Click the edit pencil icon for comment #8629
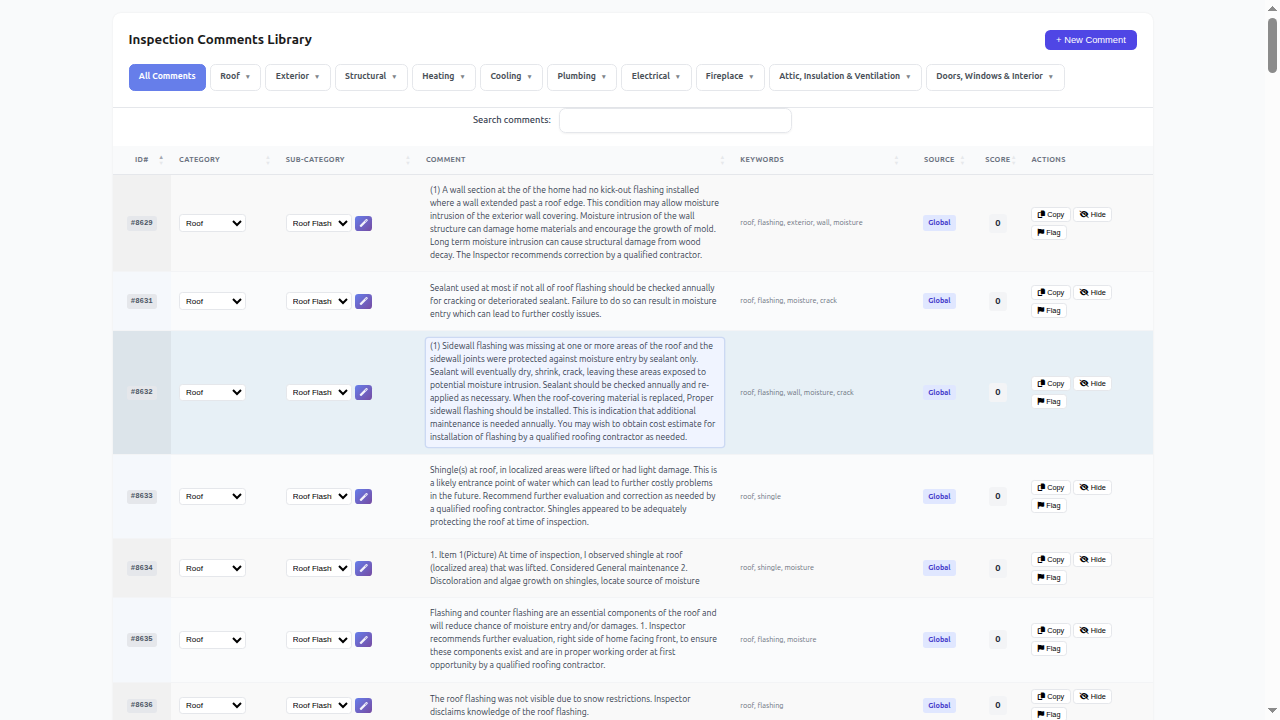This screenshot has height=720, width=1280. [363, 223]
